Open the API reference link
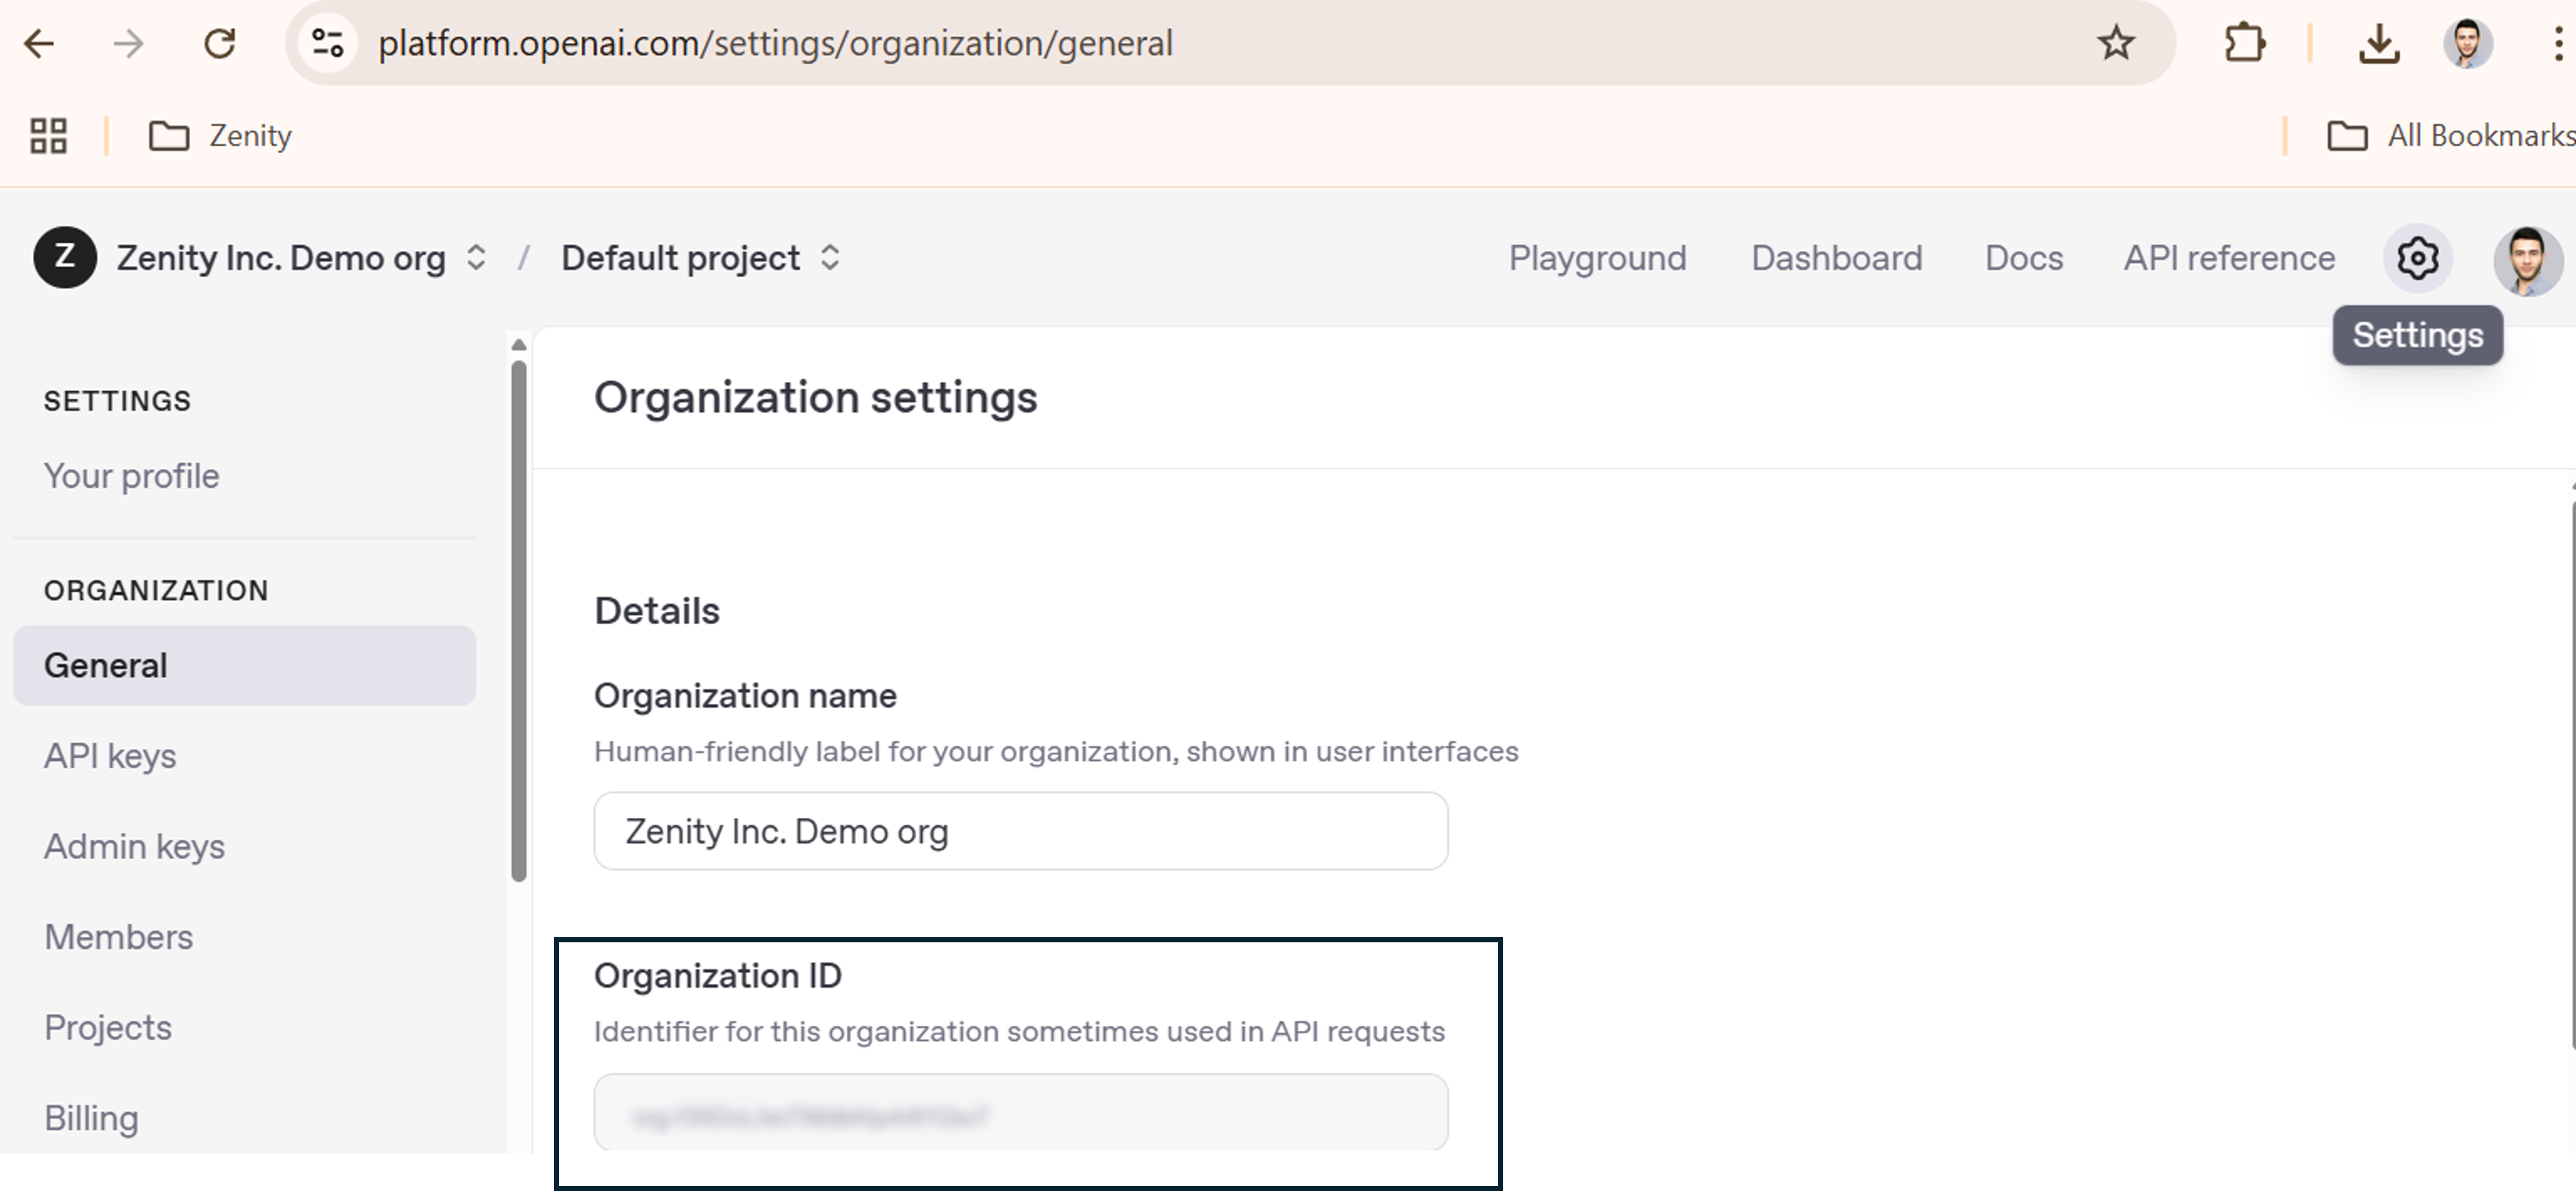2576x1191 pixels. click(x=2229, y=258)
